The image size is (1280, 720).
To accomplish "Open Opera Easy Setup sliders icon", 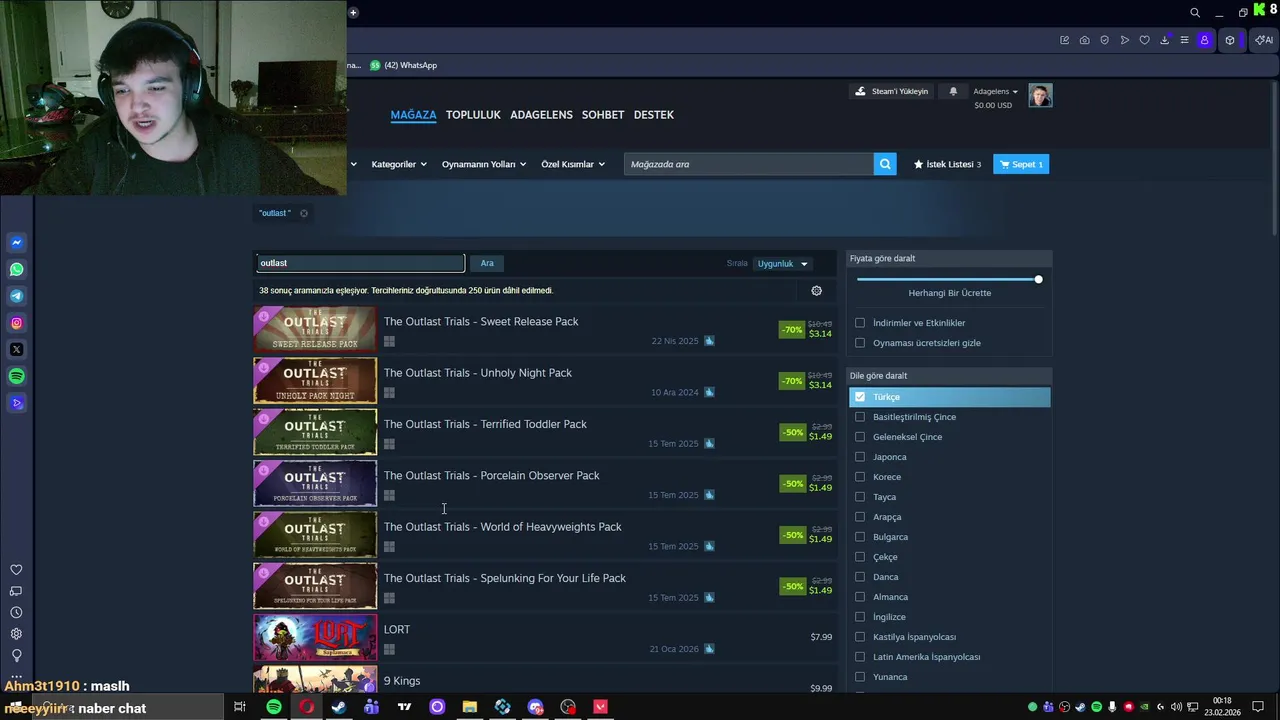I will coord(1184,40).
